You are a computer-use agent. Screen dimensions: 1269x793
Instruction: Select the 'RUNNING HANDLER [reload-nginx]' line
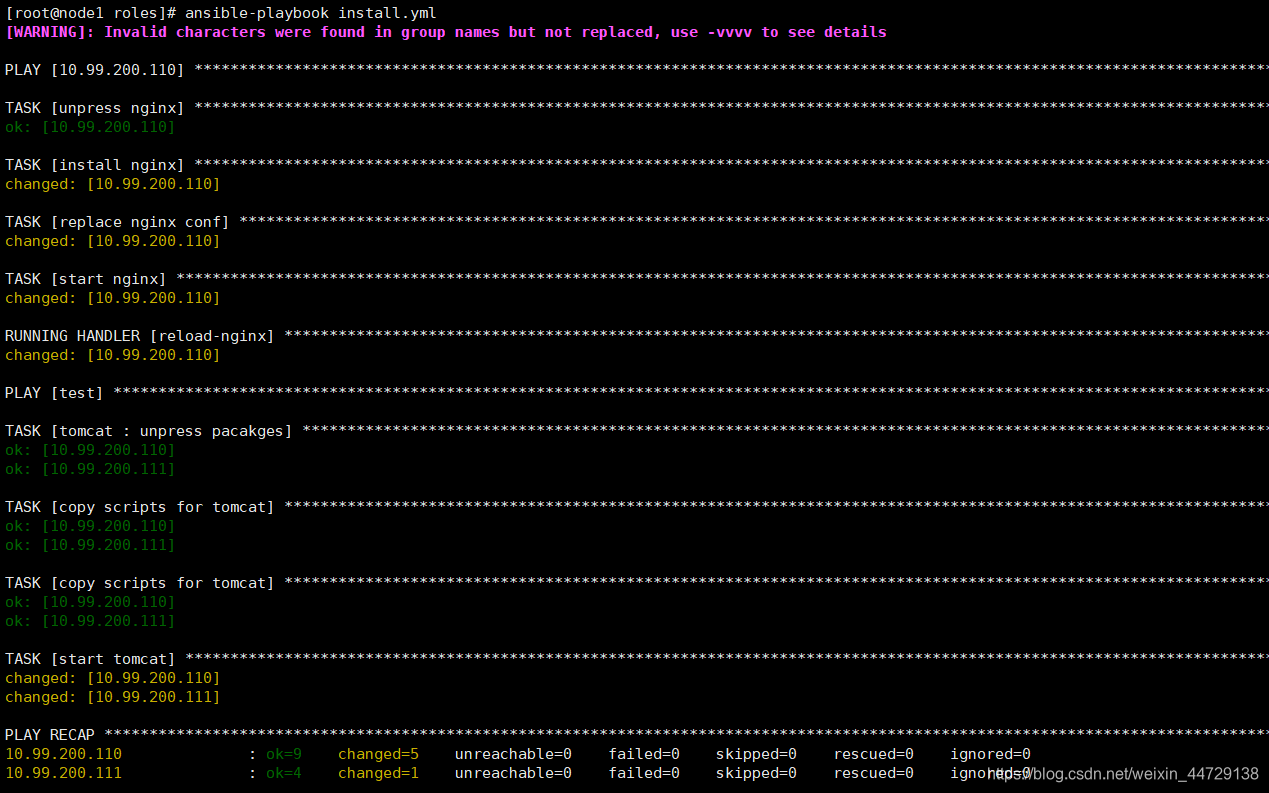[636, 336]
